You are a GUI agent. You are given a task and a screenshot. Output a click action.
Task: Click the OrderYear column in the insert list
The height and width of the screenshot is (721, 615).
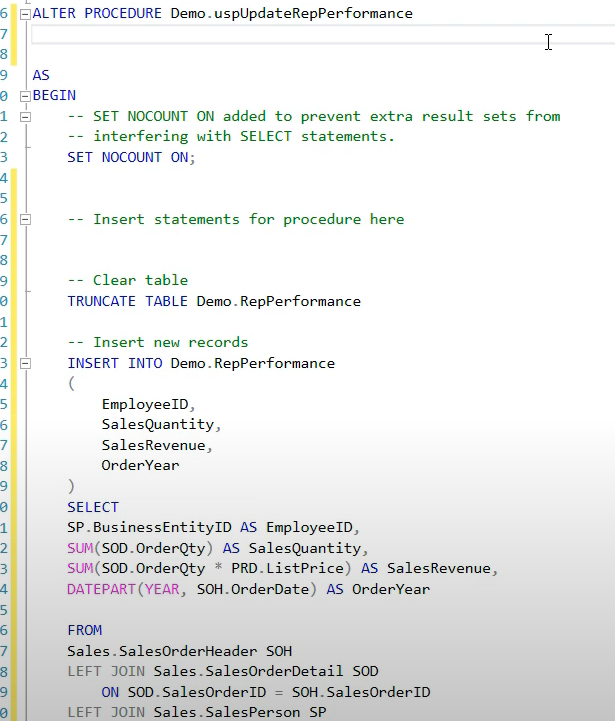point(140,465)
